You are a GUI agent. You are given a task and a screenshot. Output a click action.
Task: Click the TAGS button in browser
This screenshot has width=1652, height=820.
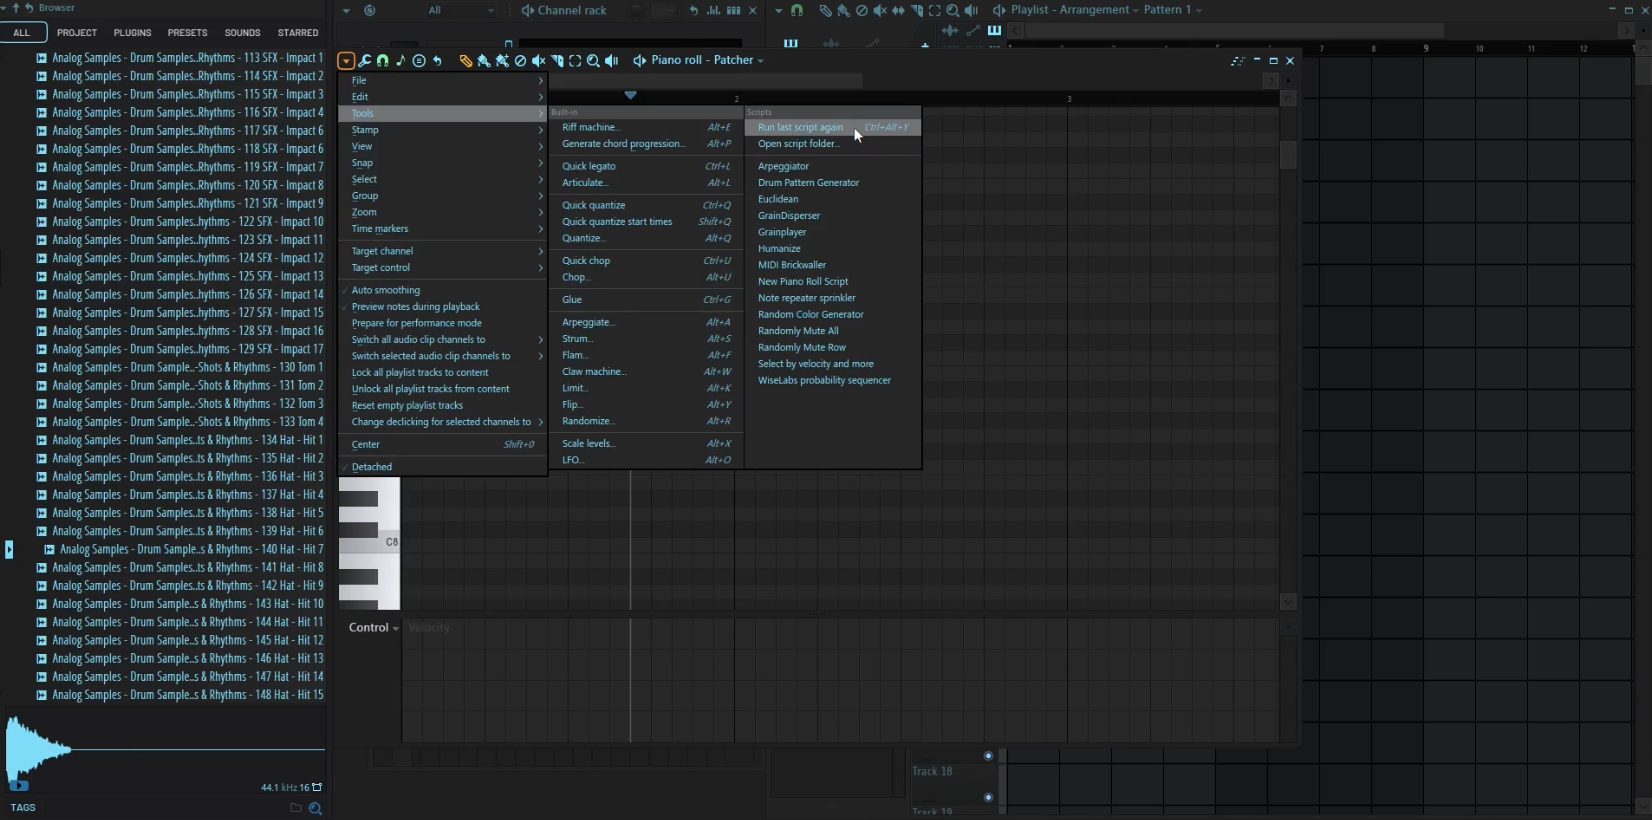click(23, 808)
